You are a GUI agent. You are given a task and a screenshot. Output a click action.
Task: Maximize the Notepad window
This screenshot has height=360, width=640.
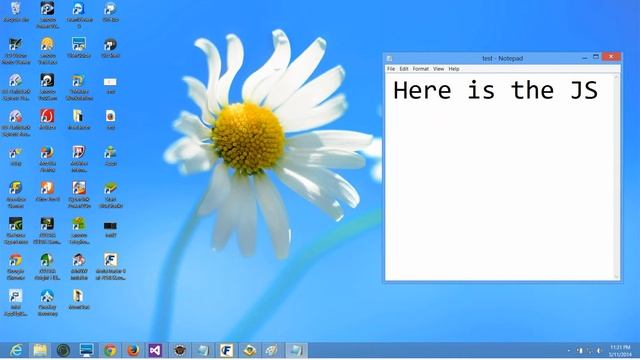pos(596,57)
